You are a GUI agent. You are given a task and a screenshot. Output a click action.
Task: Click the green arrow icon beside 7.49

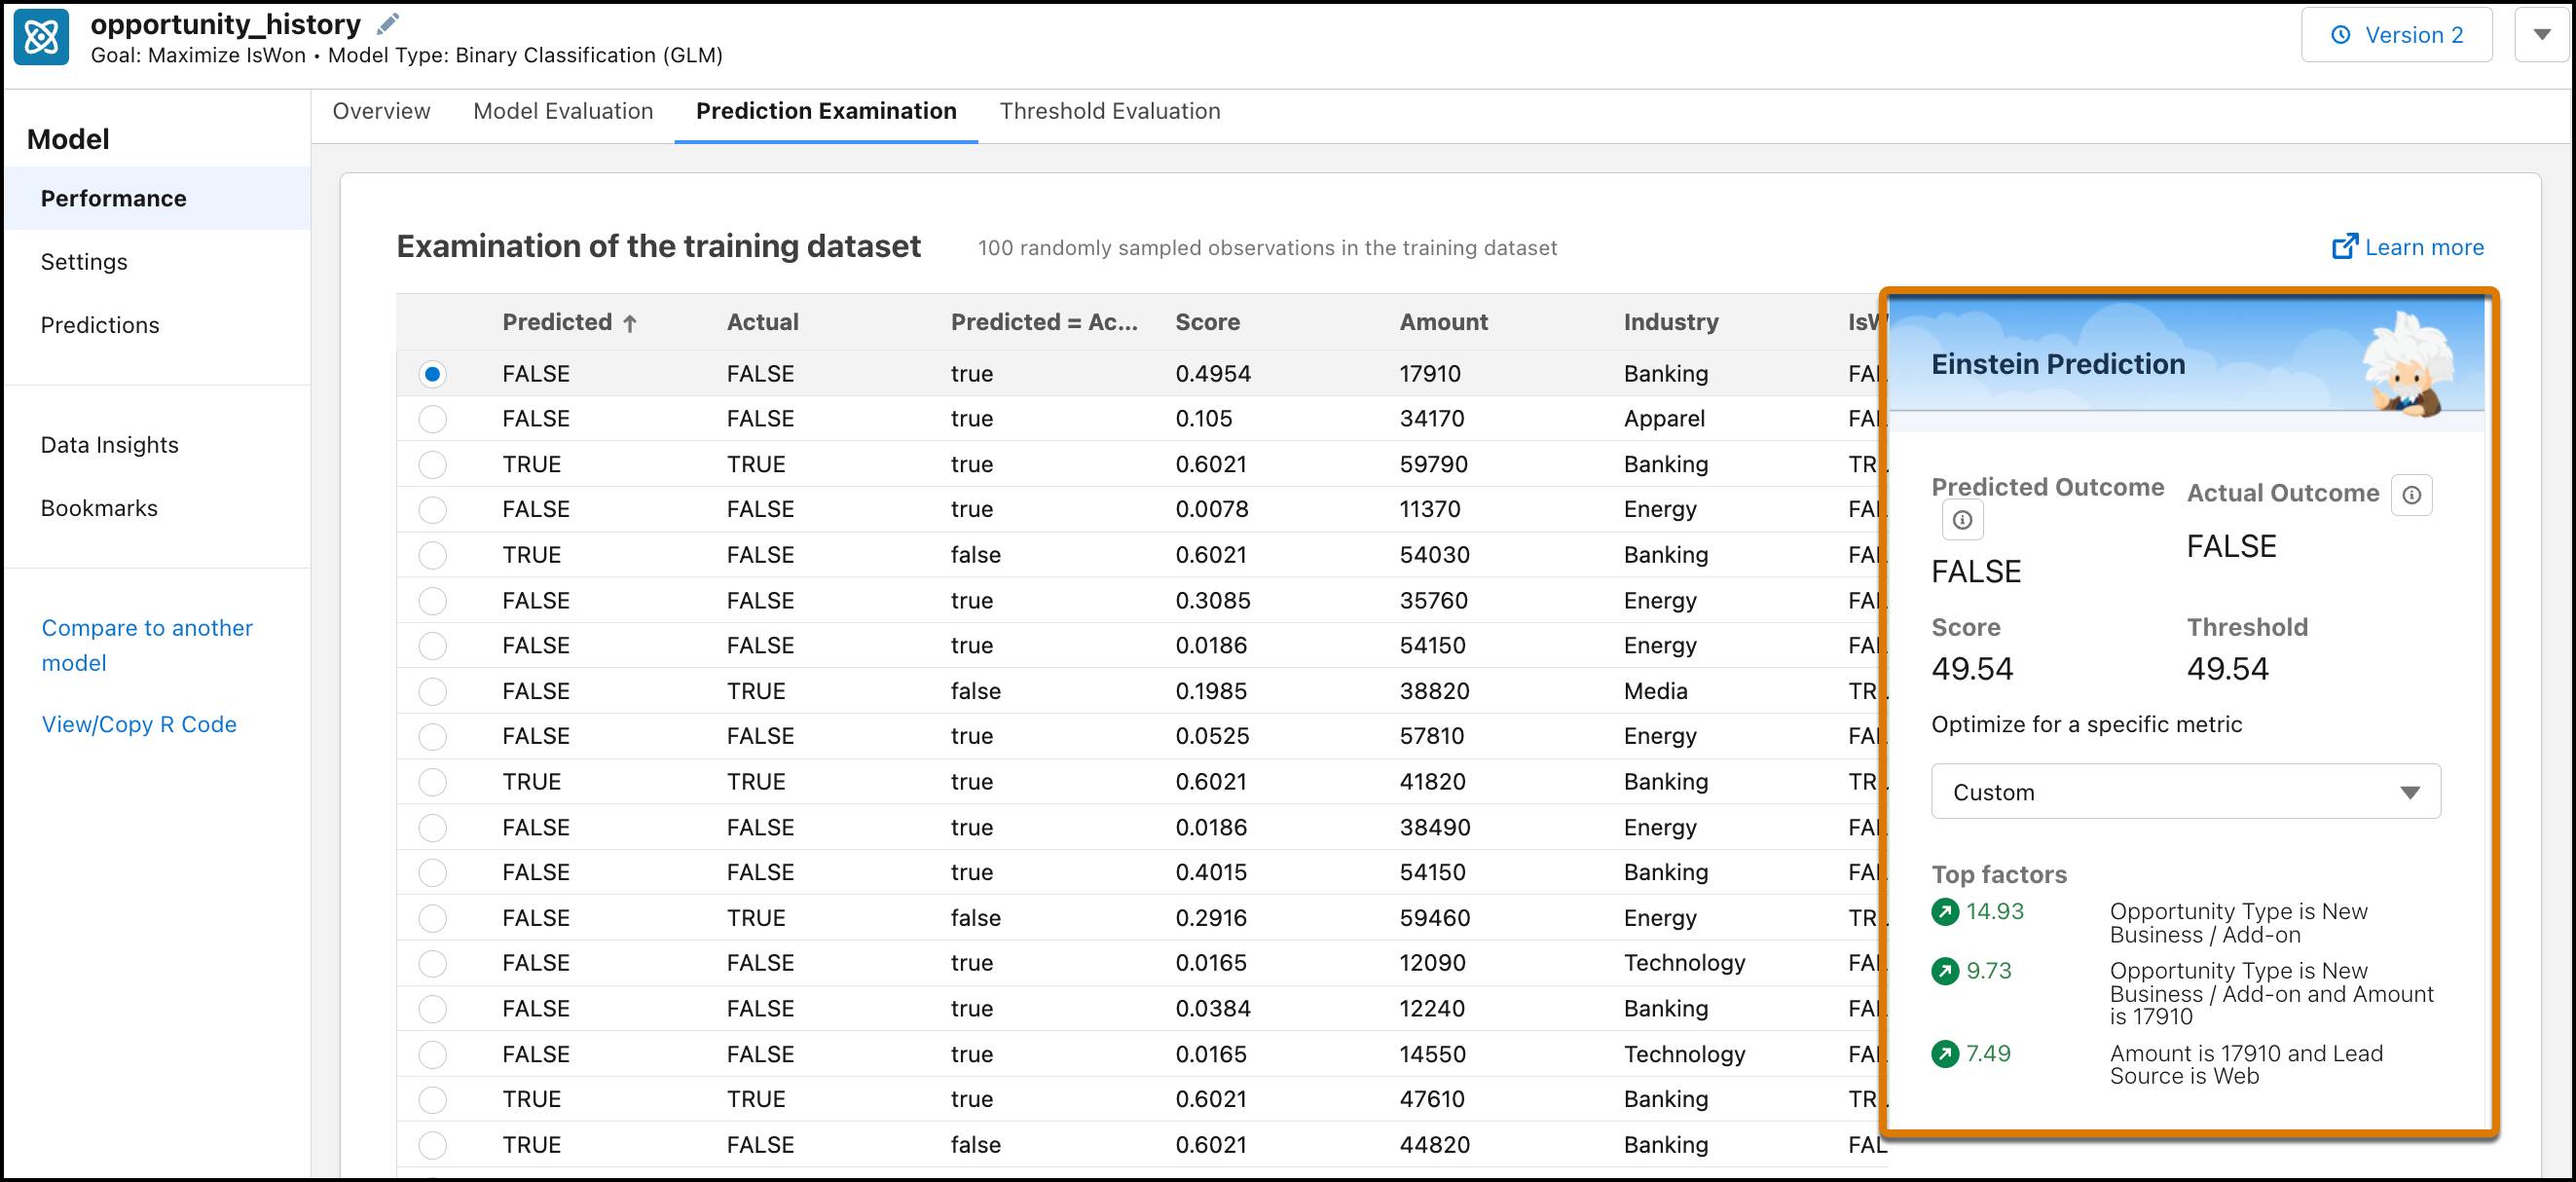pos(1945,1054)
